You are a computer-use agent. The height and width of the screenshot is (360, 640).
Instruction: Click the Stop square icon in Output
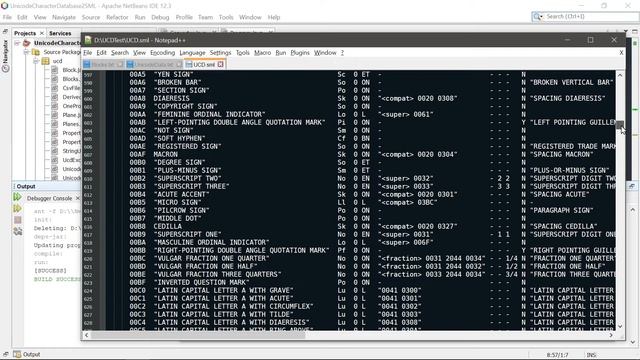18,220
